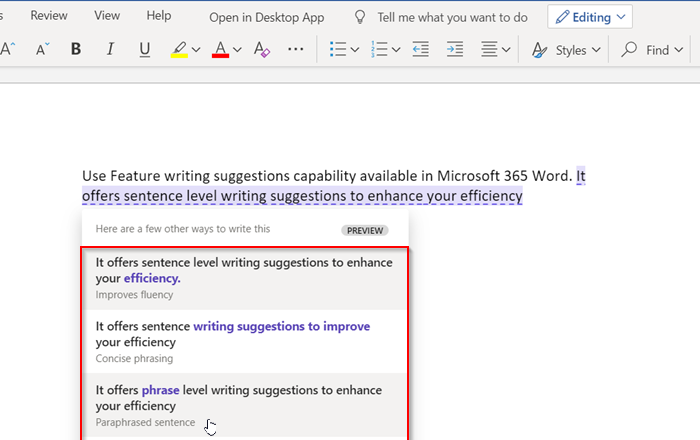Apply the red font color
Screen dimensions: 700x440
[221, 50]
